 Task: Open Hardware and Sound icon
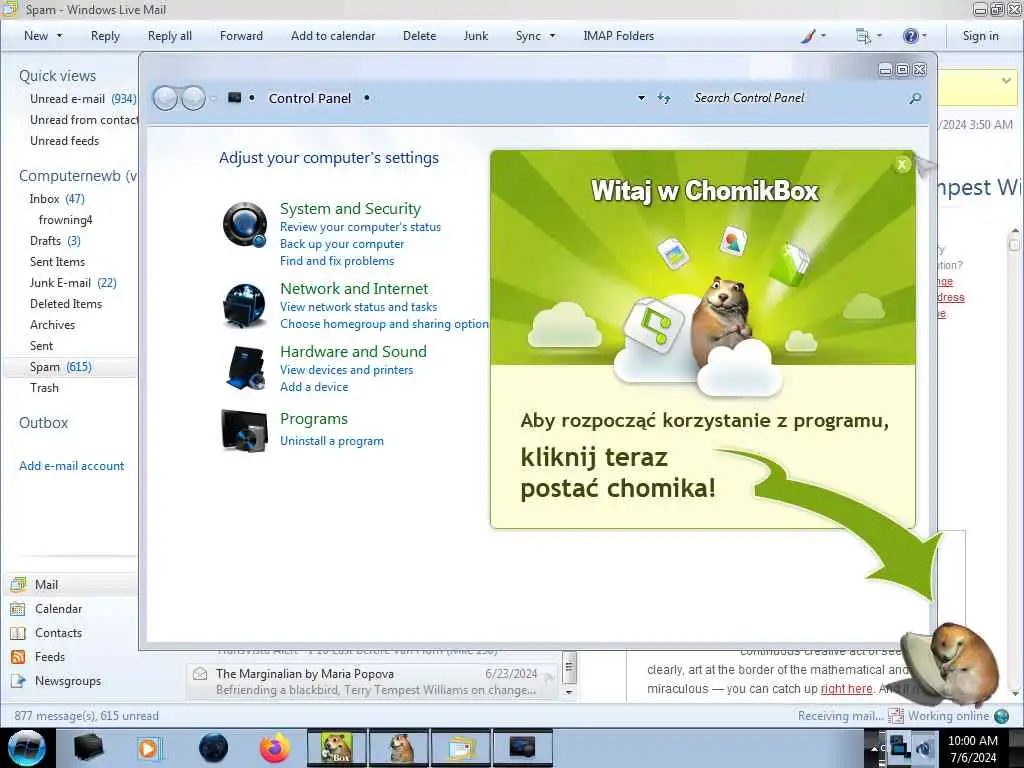tap(246, 368)
